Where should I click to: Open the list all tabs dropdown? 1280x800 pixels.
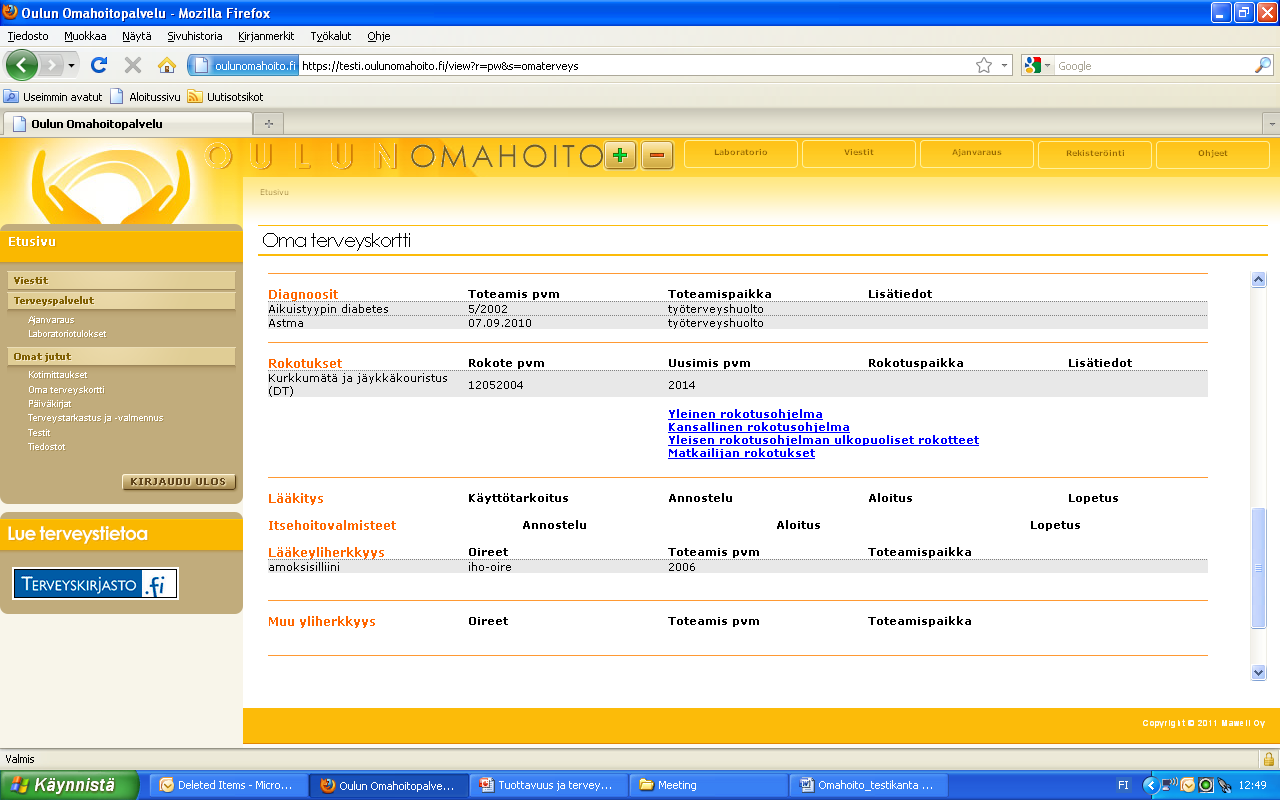pos(1271,124)
